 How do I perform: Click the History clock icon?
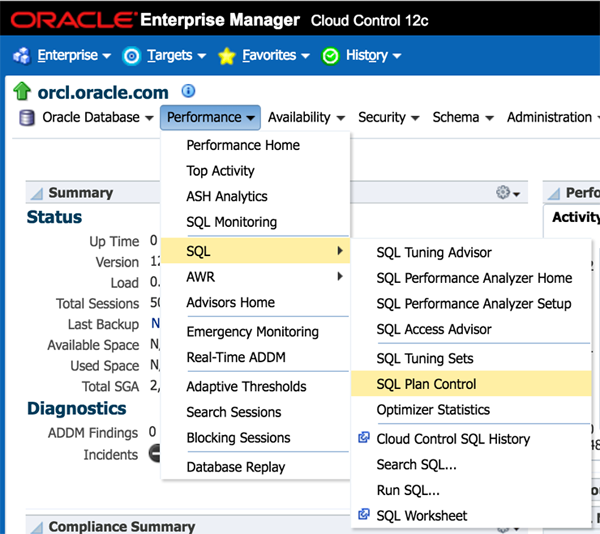tap(331, 56)
